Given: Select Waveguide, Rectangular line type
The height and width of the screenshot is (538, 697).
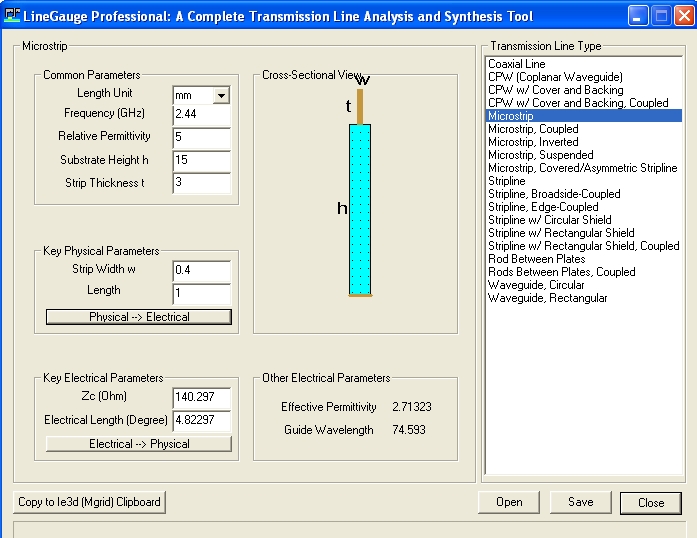Looking at the screenshot, I should [x=584, y=298].
